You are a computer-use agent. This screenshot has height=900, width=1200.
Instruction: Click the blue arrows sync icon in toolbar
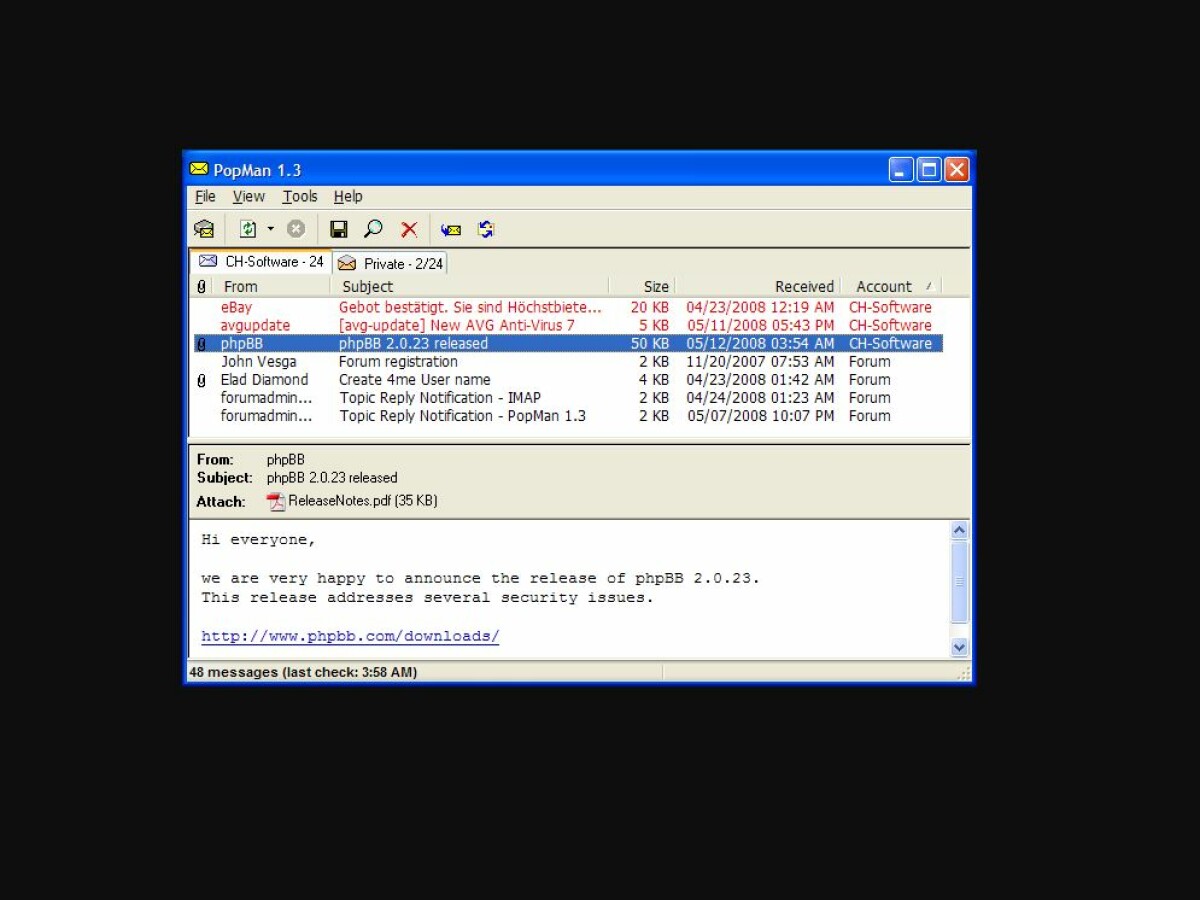click(486, 229)
